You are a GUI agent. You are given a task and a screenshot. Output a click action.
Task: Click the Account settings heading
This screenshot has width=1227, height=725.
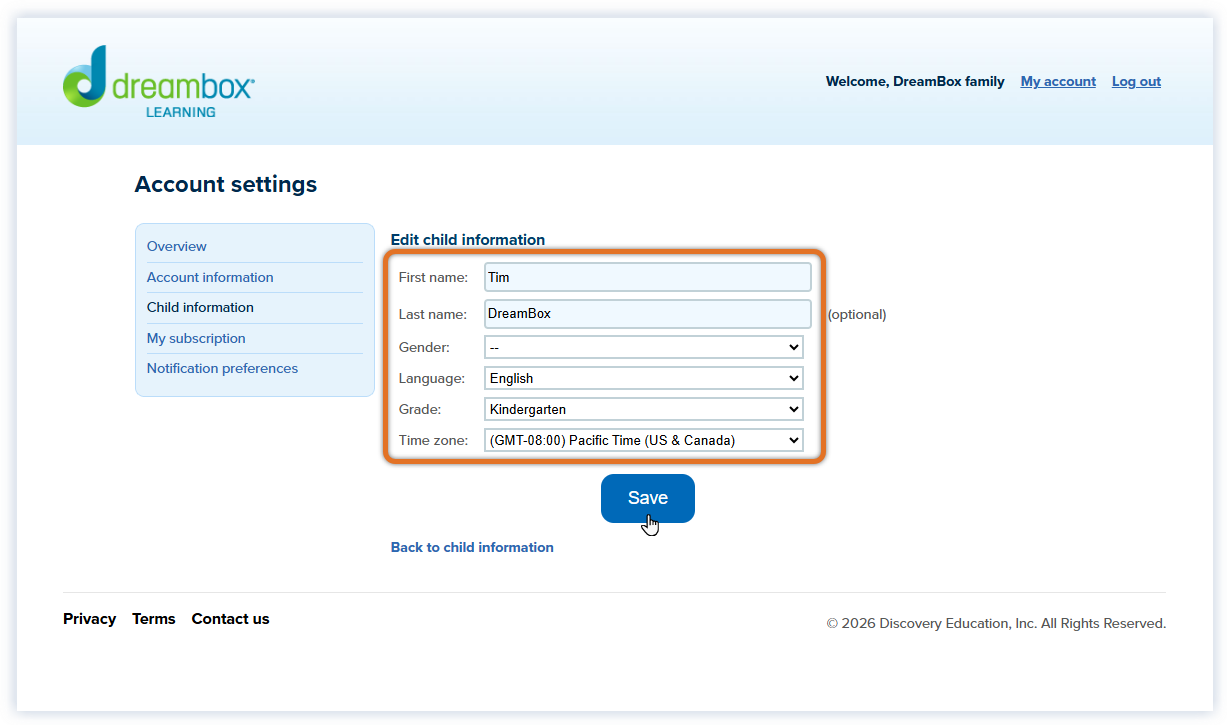click(x=226, y=184)
